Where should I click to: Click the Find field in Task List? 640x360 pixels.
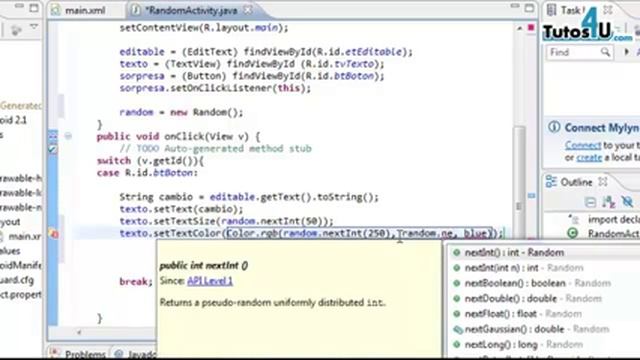pos(579,52)
